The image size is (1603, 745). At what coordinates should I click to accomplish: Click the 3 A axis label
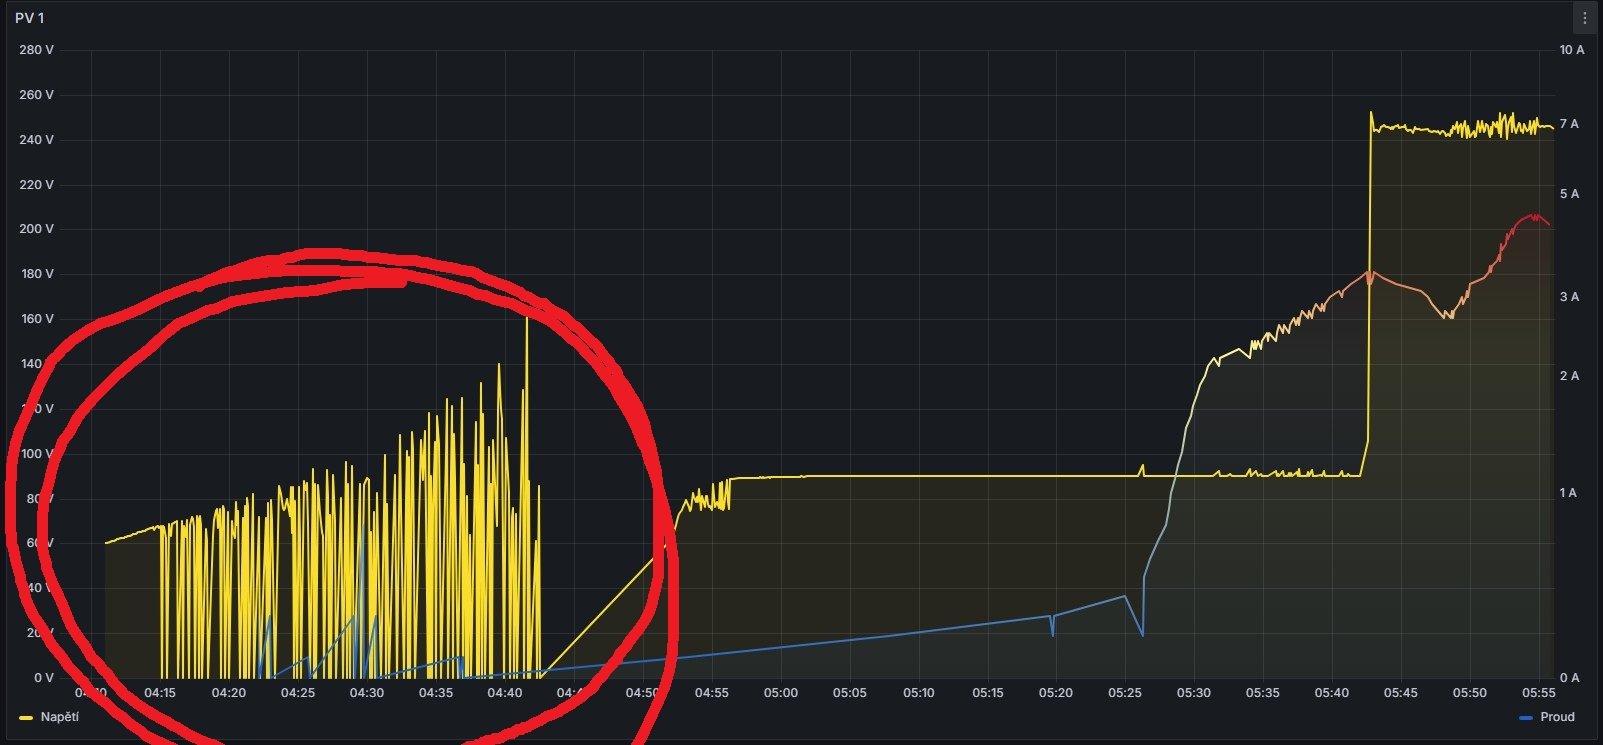(1569, 297)
